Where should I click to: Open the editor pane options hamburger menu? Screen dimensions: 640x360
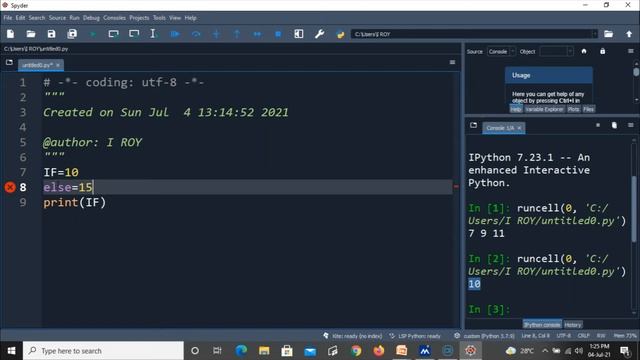point(452,62)
